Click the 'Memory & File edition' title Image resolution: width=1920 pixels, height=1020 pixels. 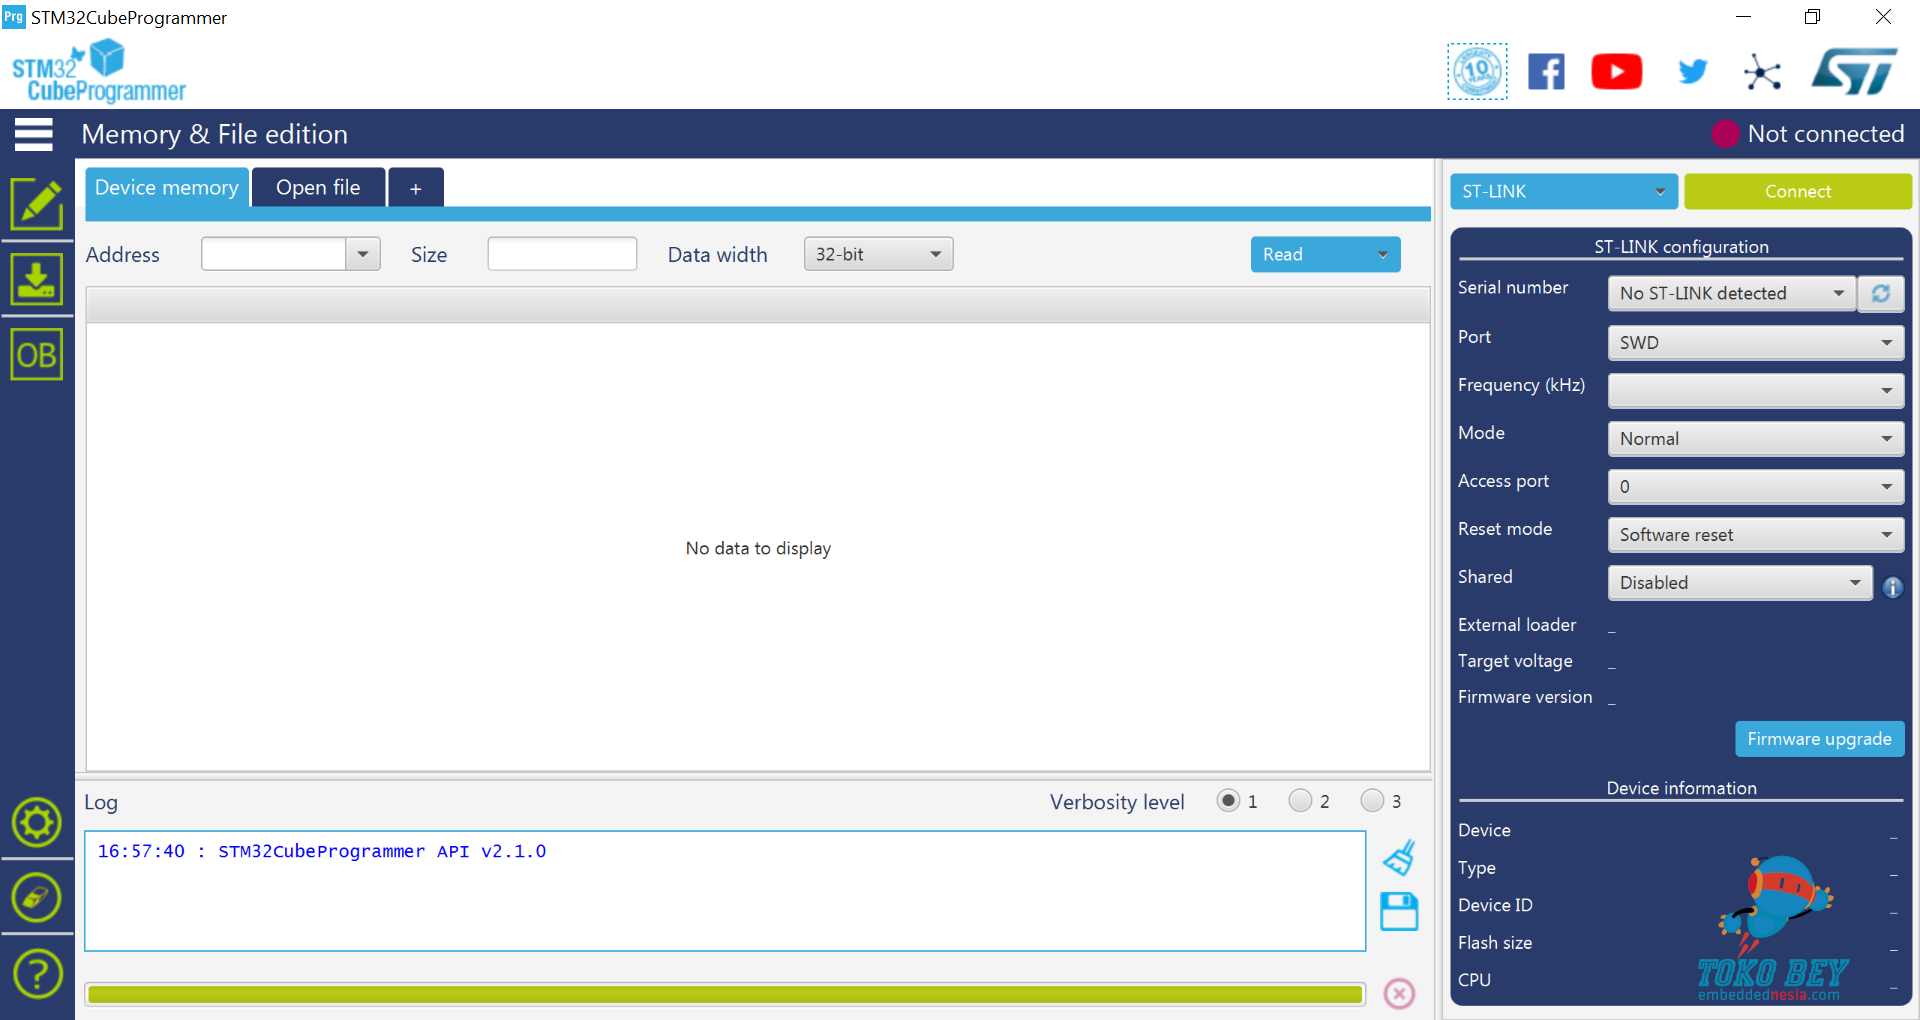pyautogui.click(x=215, y=134)
